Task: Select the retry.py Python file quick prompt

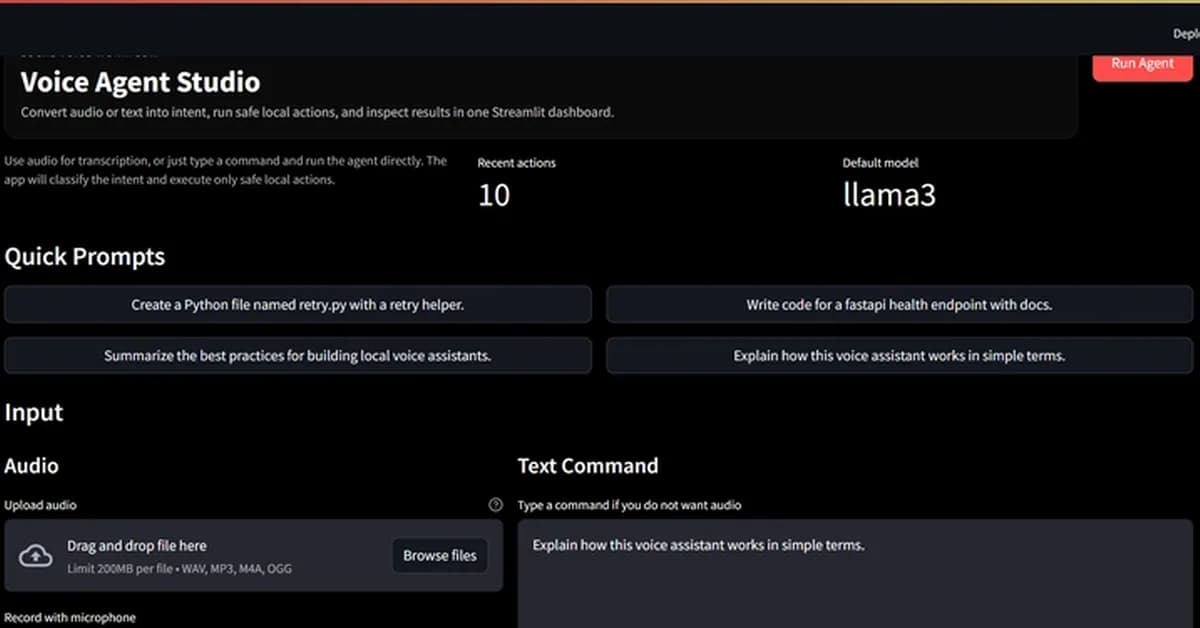Action: click(x=297, y=305)
